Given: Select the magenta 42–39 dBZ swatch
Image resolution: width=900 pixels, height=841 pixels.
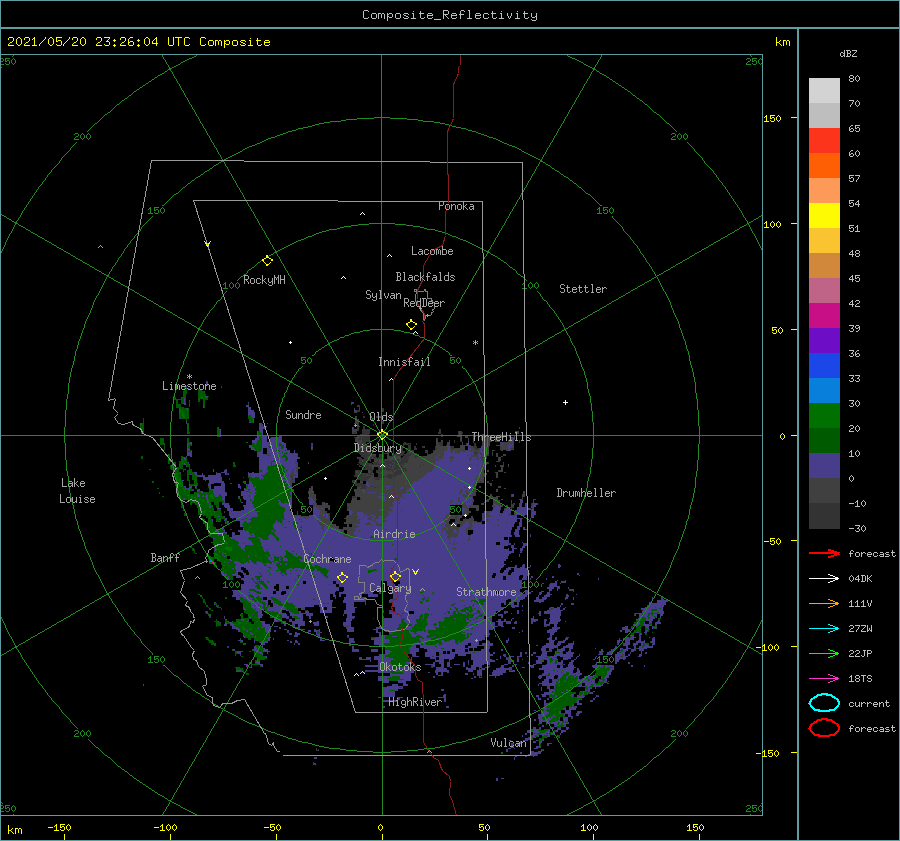Looking at the screenshot, I should coord(824,316).
